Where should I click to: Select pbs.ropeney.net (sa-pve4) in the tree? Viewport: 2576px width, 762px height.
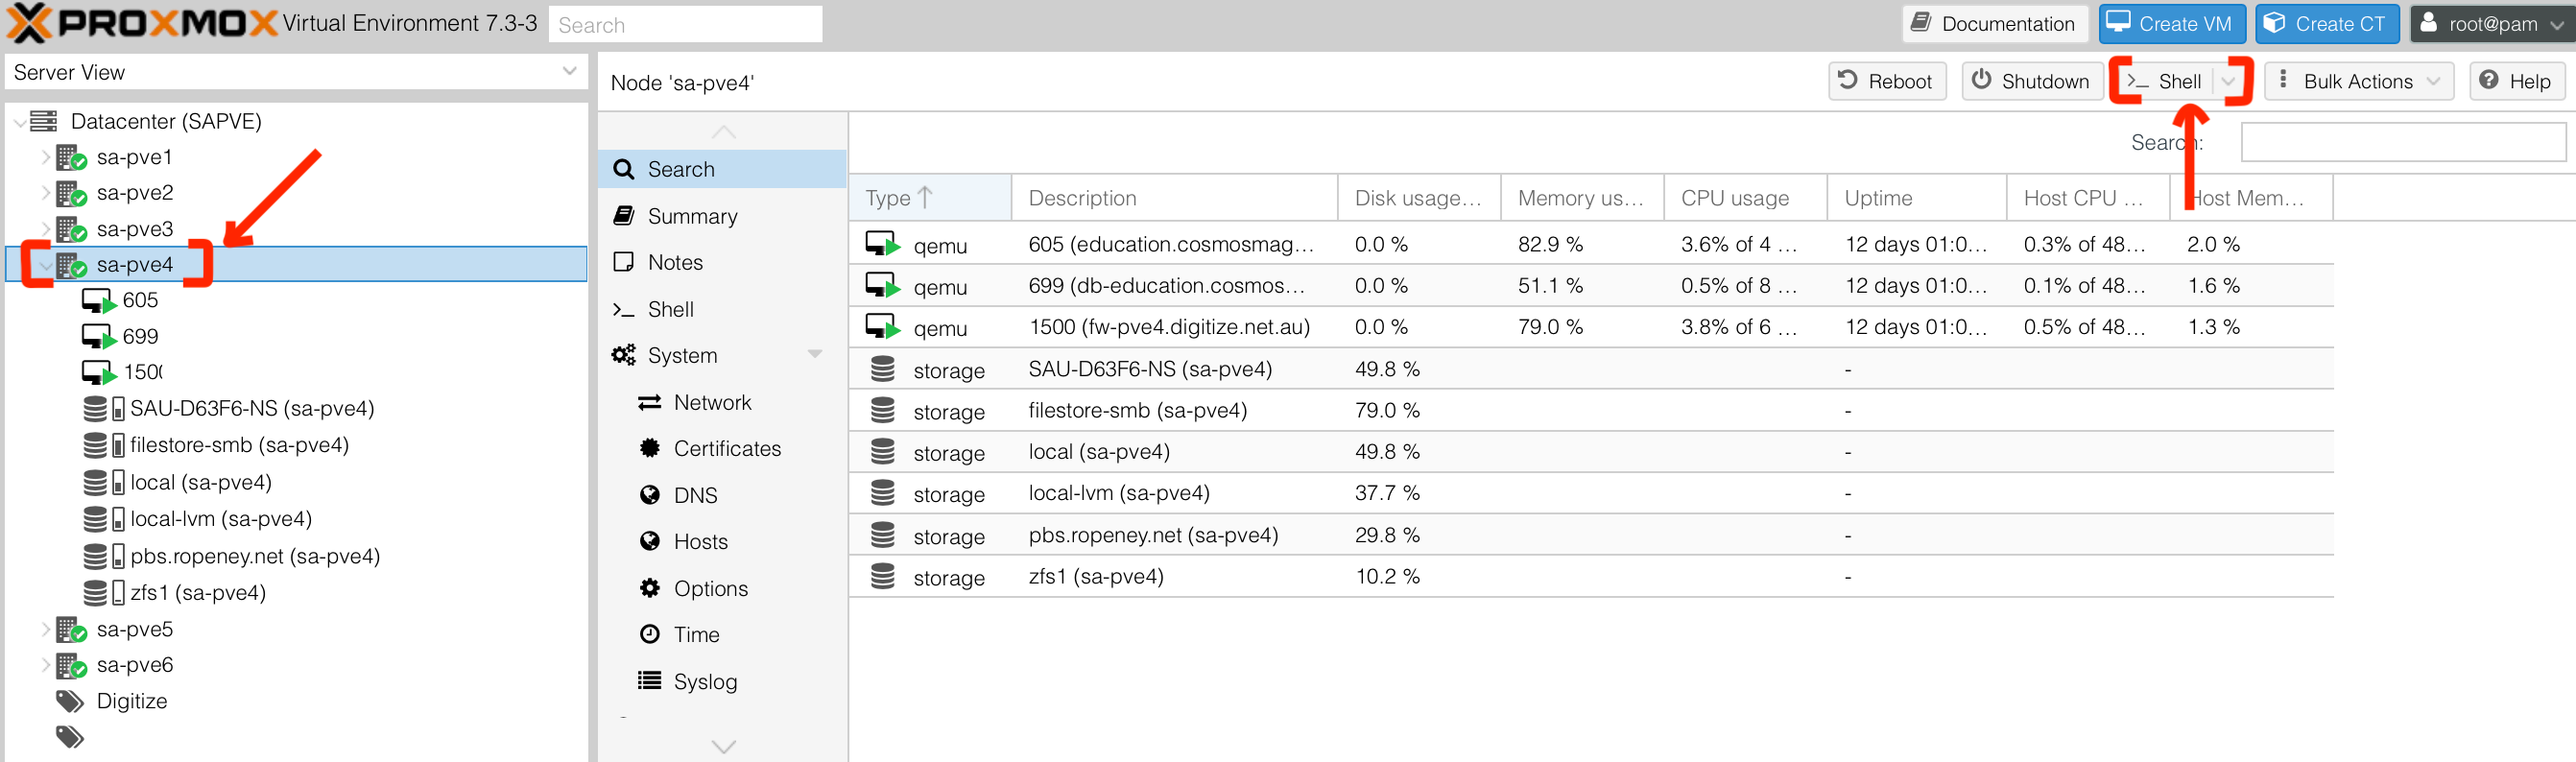point(254,556)
